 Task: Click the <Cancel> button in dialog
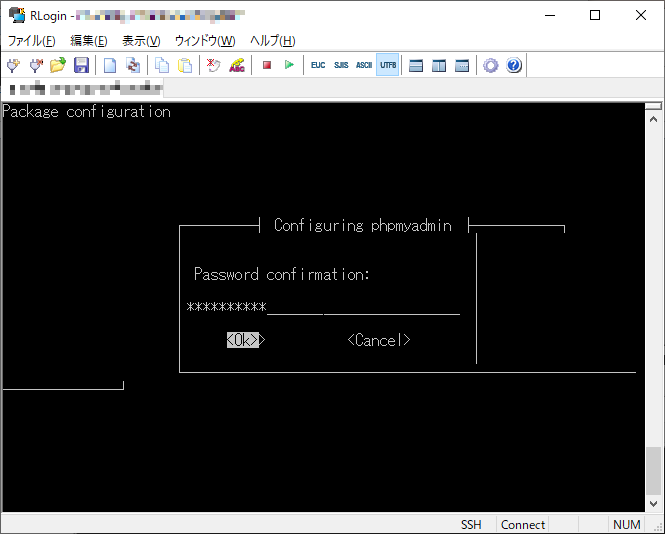(379, 340)
